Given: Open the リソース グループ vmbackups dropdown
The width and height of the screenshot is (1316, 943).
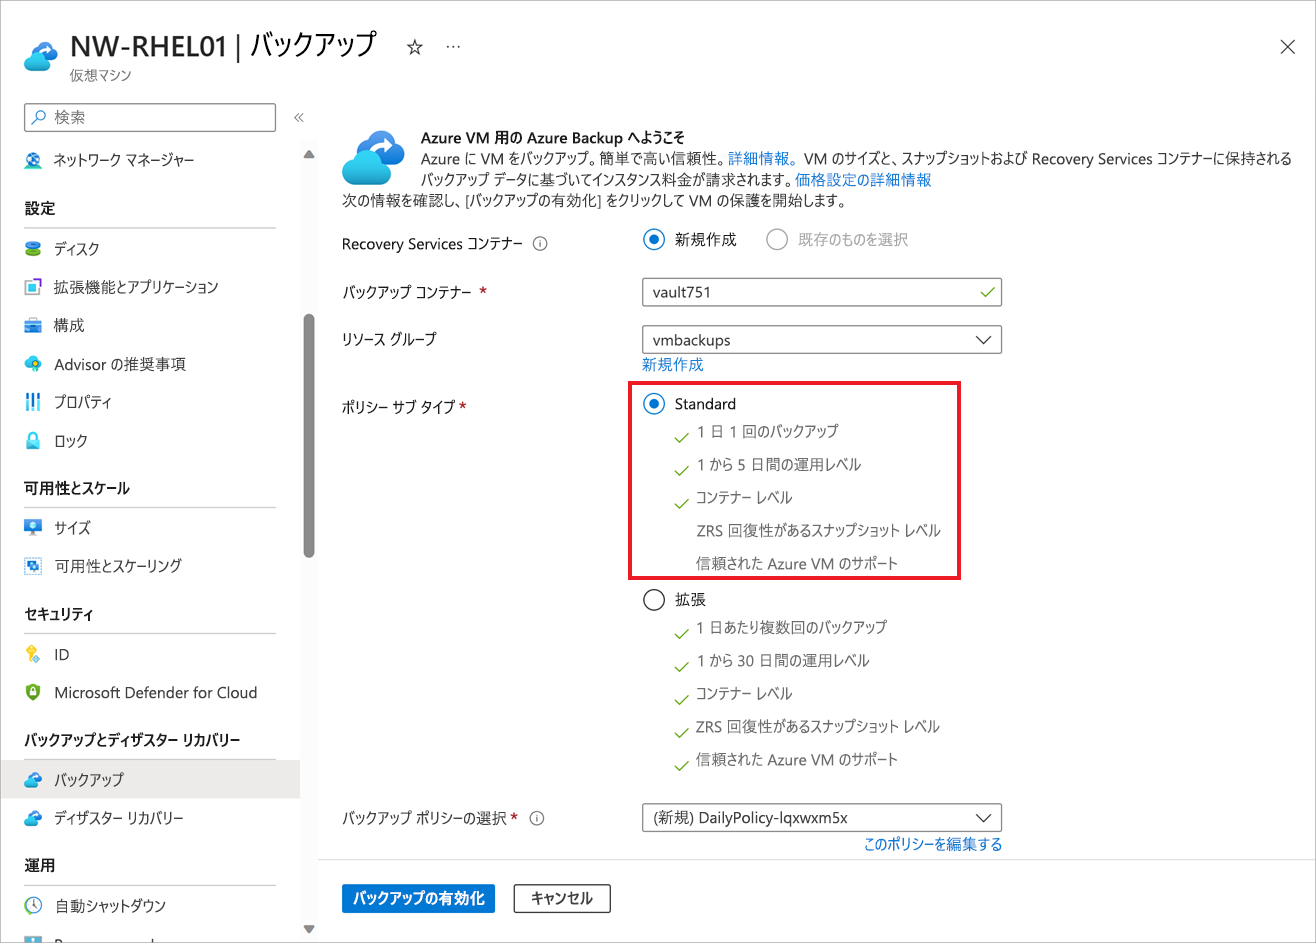Looking at the screenshot, I should [x=822, y=340].
